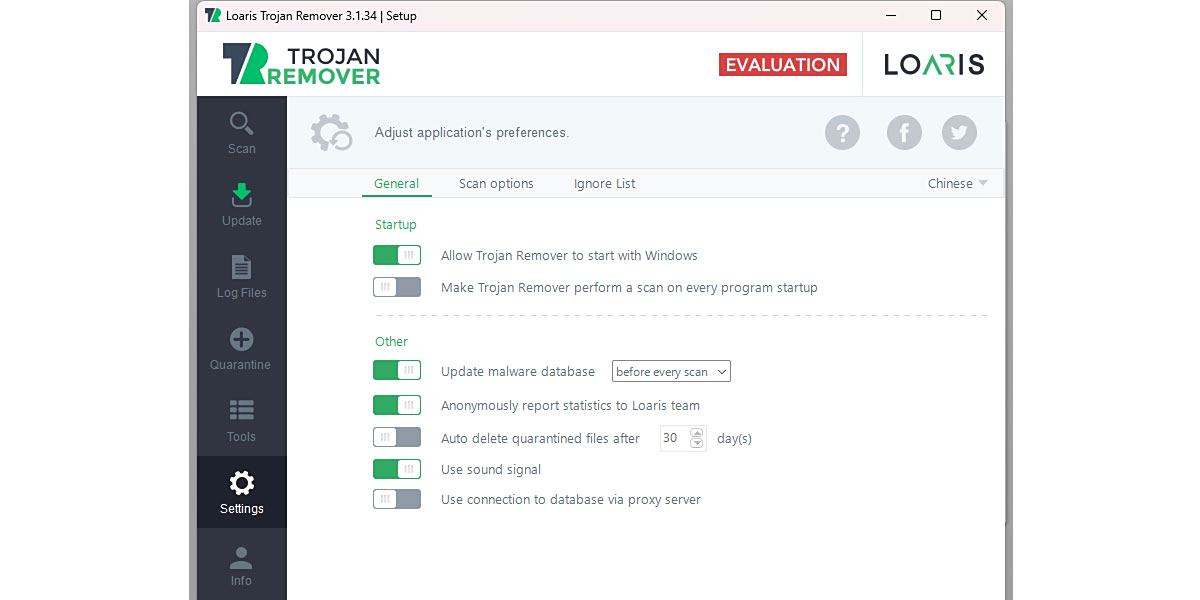Screen dimensions: 1200x600
Task: Open the Chinese language selector
Action: pos(956,183)
